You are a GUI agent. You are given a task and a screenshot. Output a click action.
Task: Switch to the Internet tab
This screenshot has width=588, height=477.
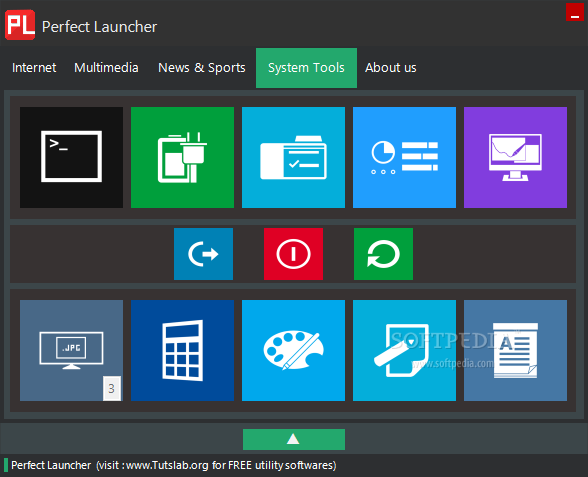[x=34, y=68]
